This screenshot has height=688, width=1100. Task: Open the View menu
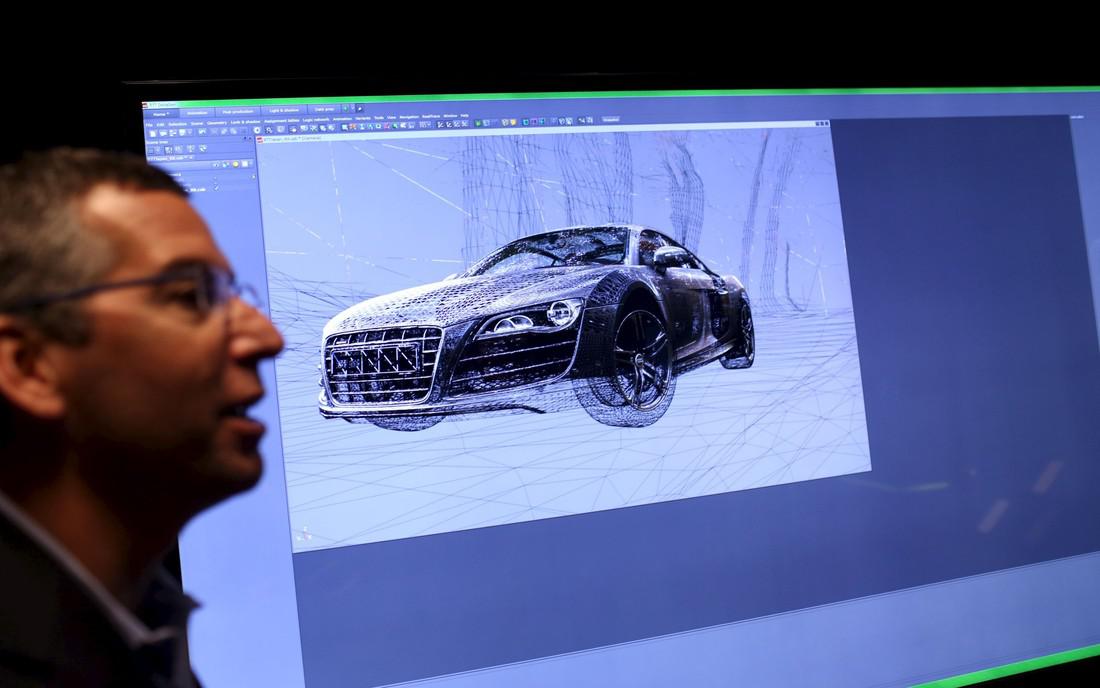click(x=391, y=118)
